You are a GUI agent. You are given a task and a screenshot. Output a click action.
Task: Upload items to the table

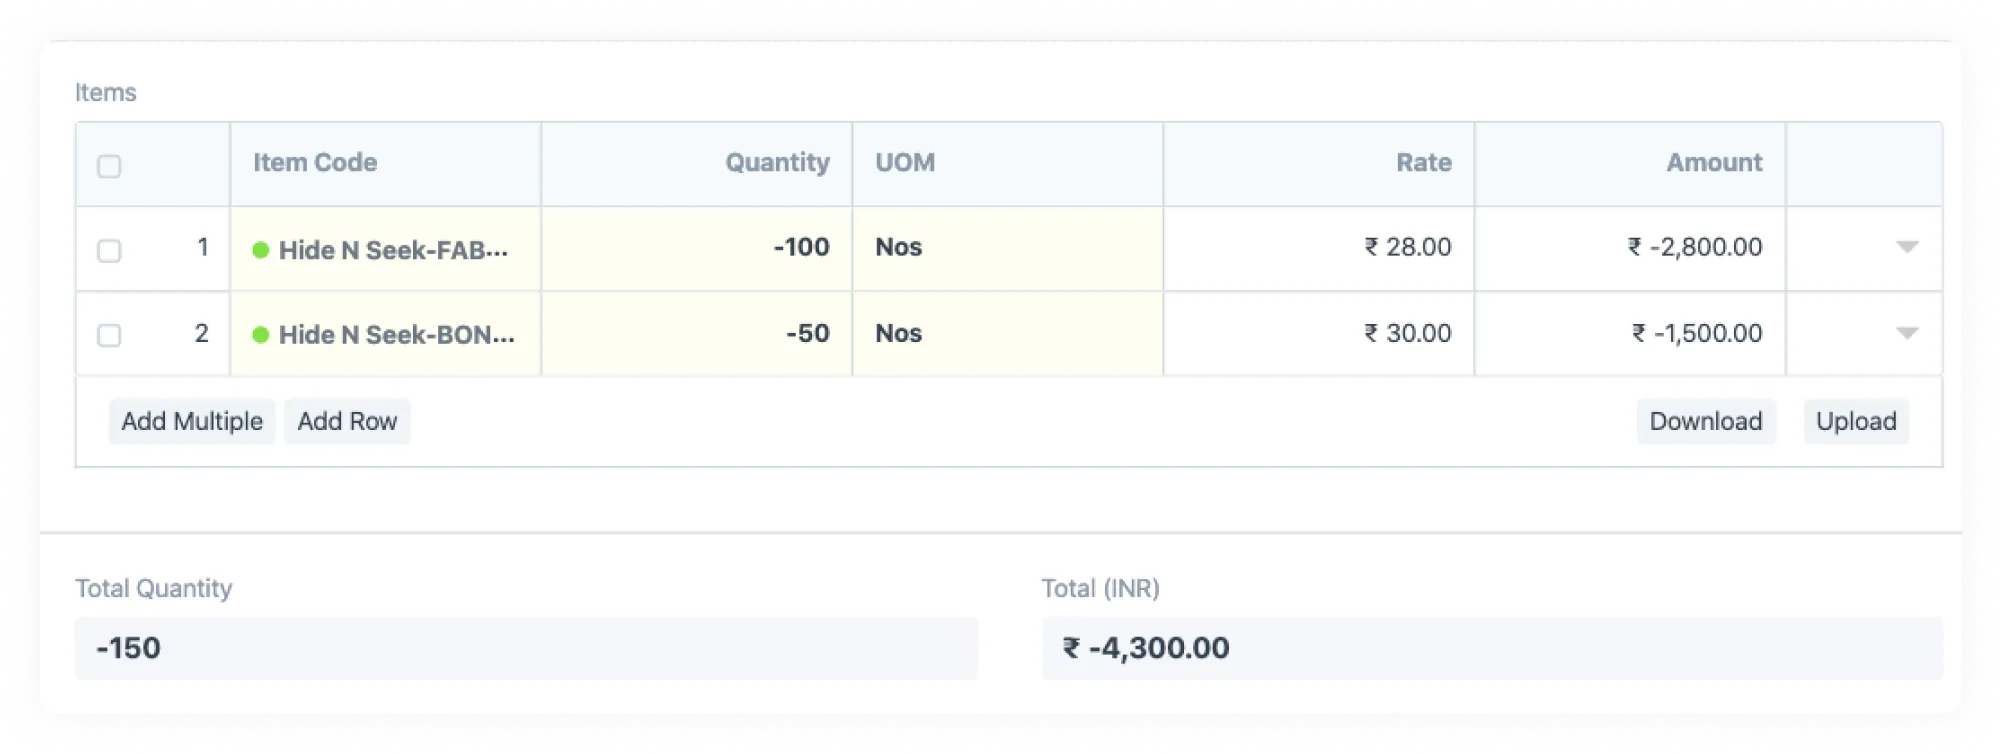pyautogui.click(x=1856, y=421)
